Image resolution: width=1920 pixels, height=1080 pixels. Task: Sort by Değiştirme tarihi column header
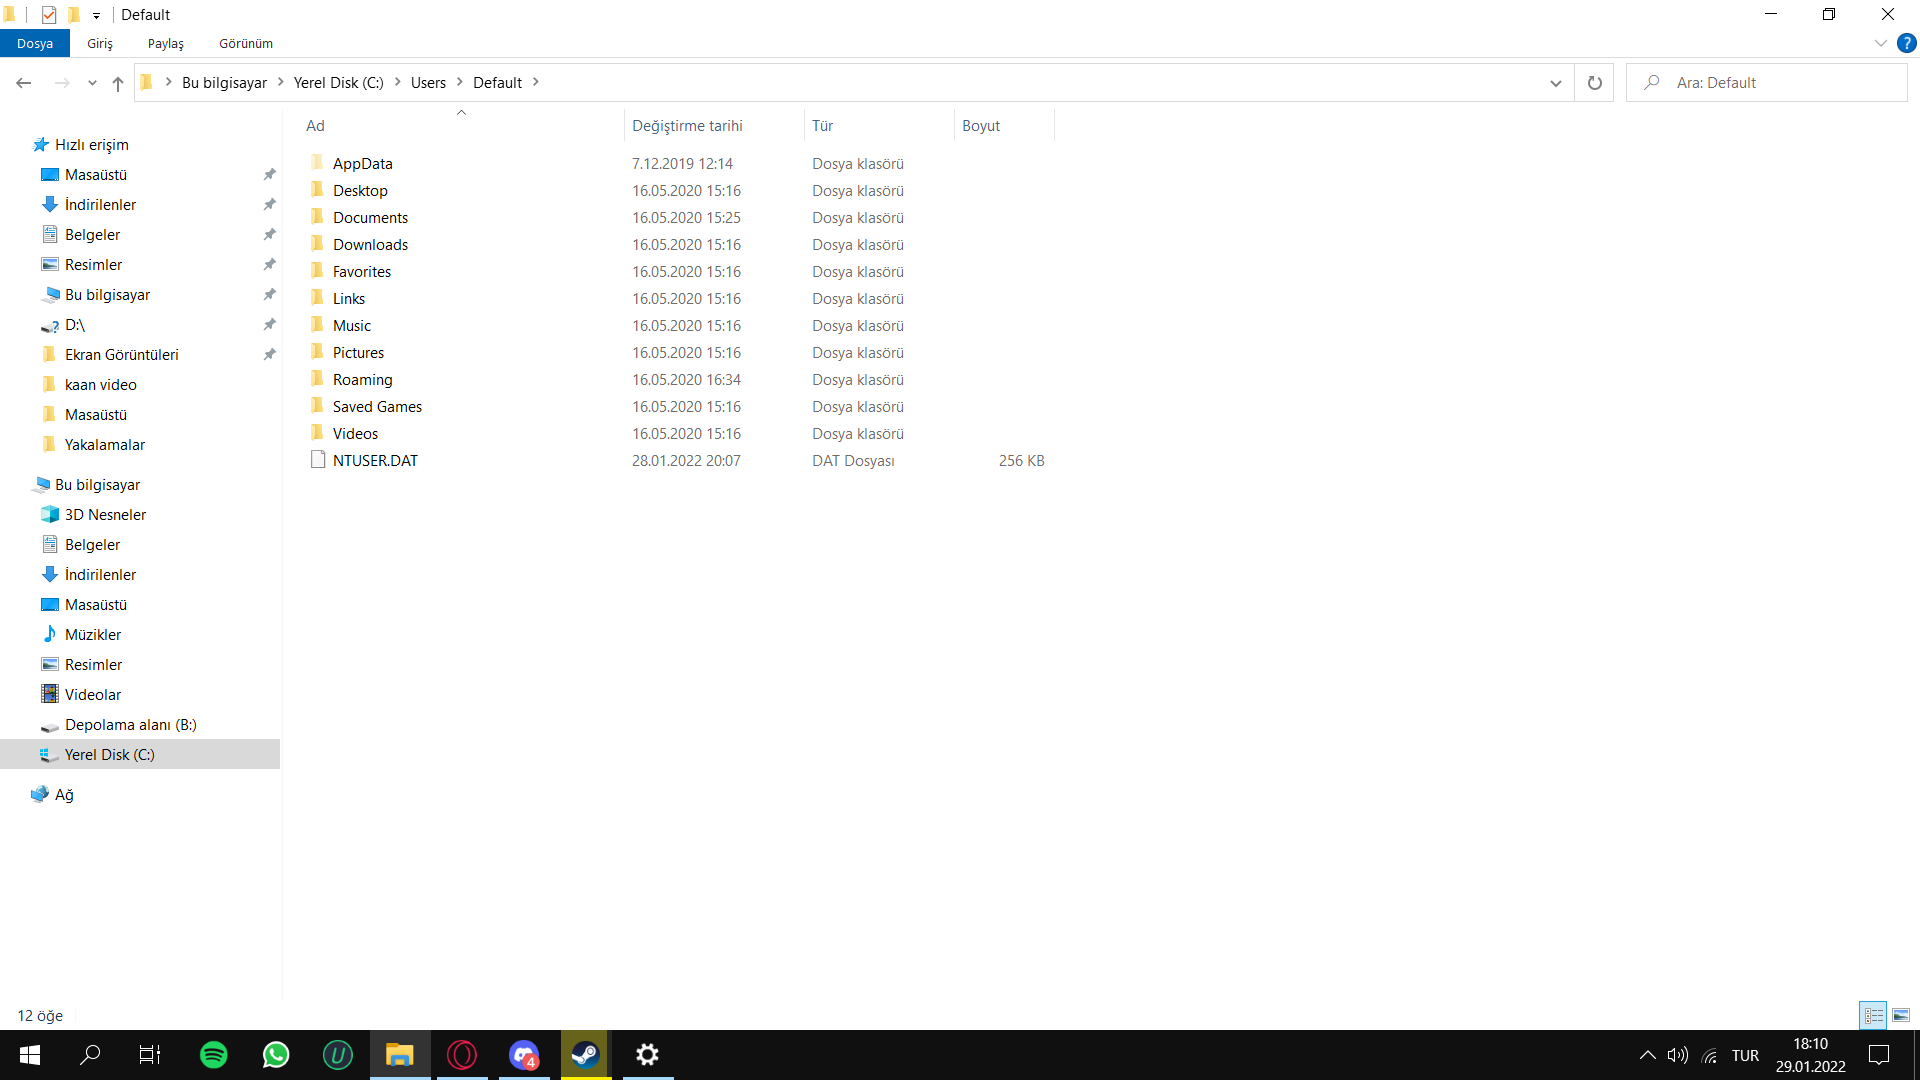pos(687,126)
